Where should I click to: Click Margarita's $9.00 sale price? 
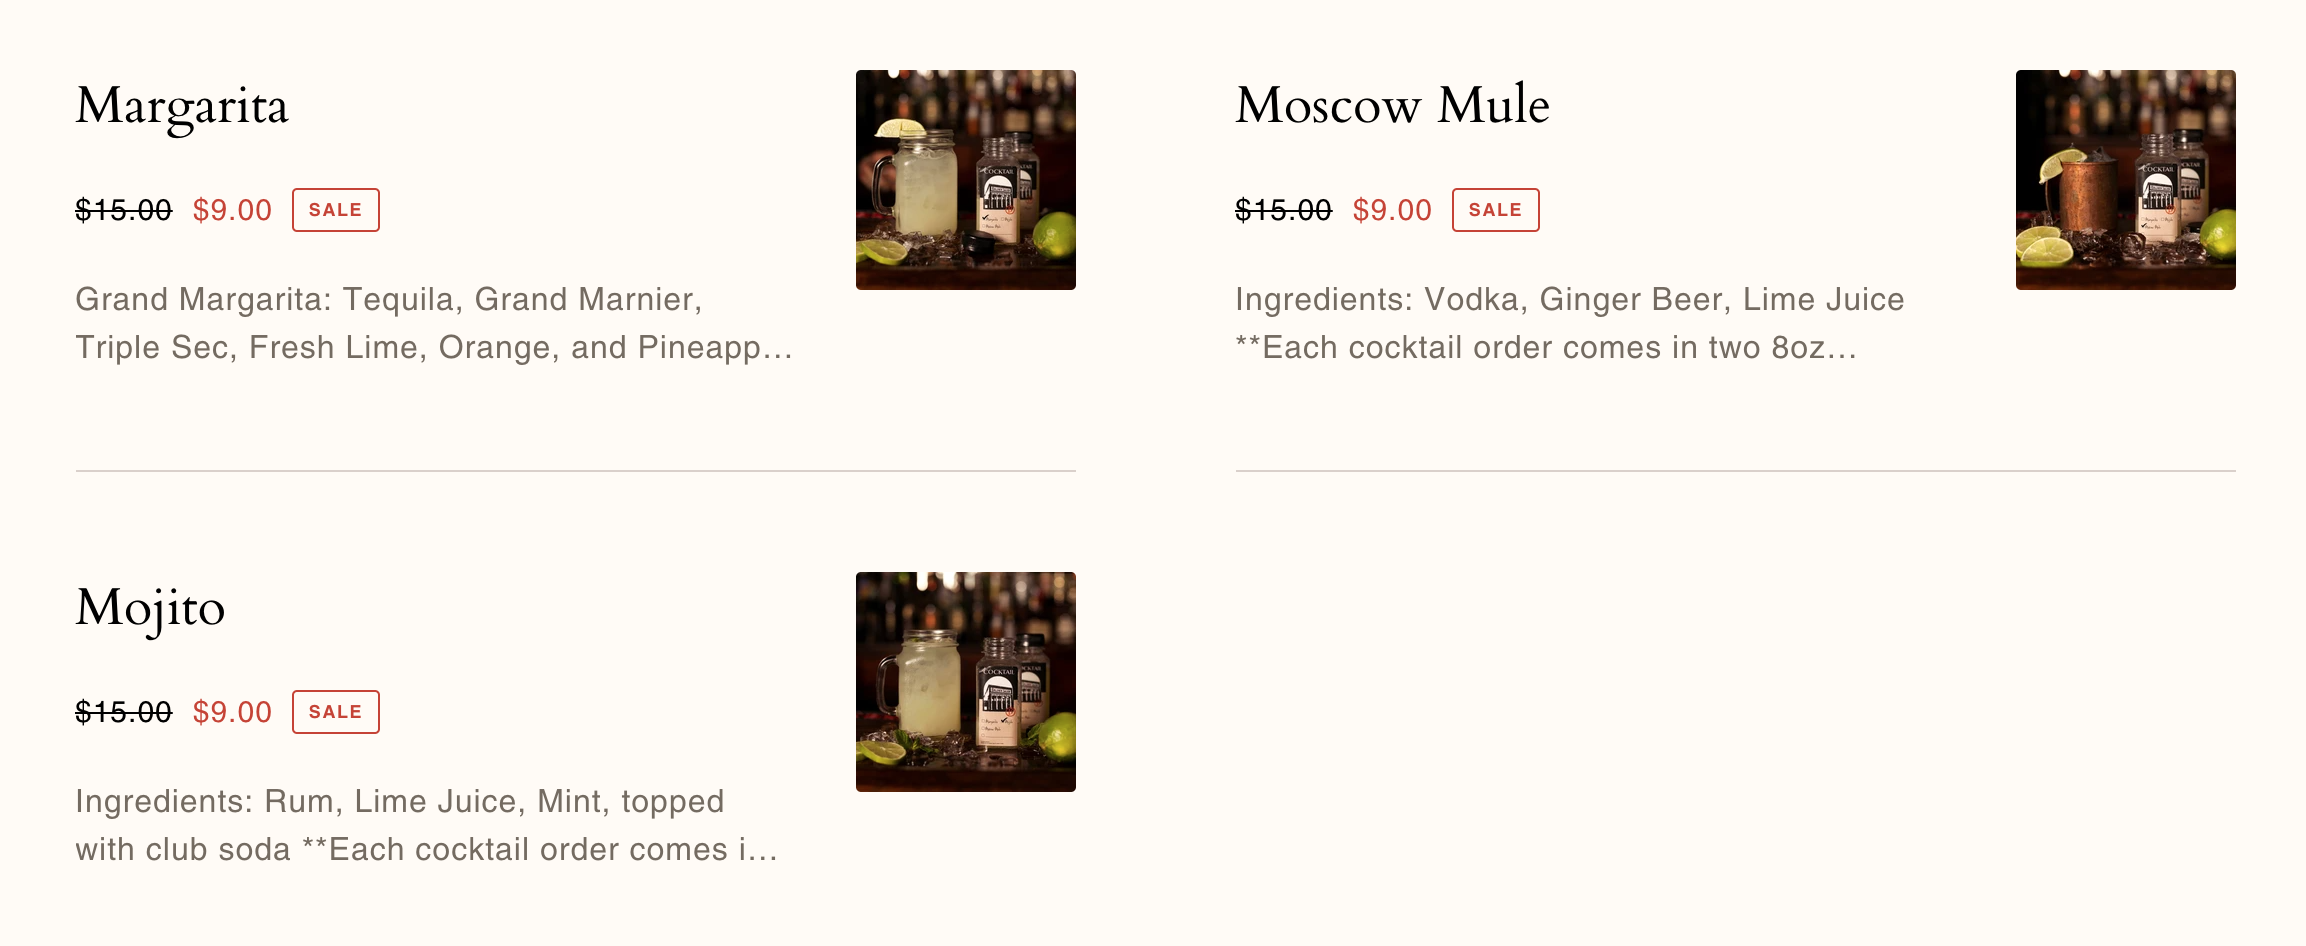(x=232, y=210)
